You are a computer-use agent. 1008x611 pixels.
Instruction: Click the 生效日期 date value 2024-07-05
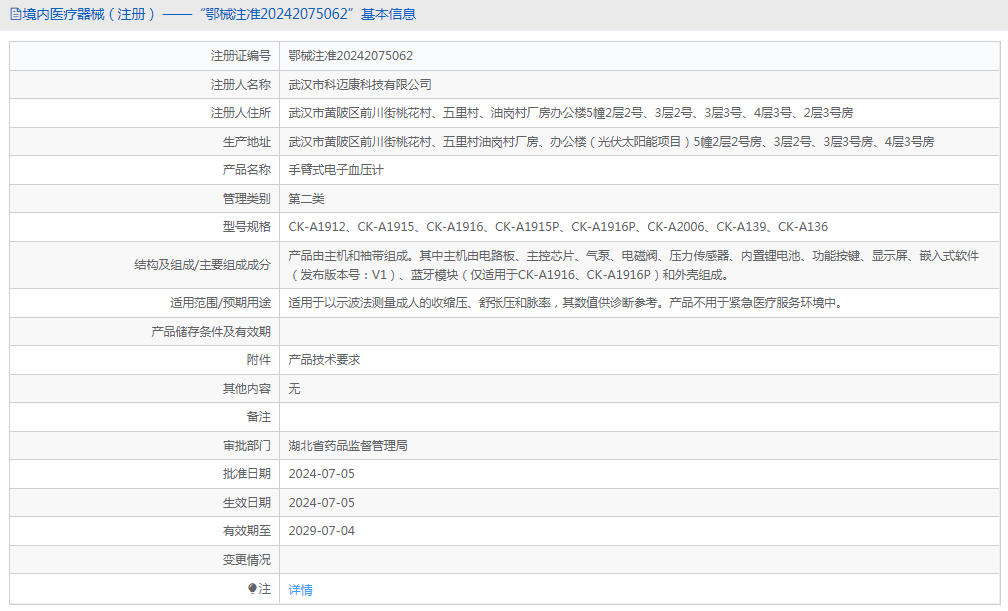point(321,503)
